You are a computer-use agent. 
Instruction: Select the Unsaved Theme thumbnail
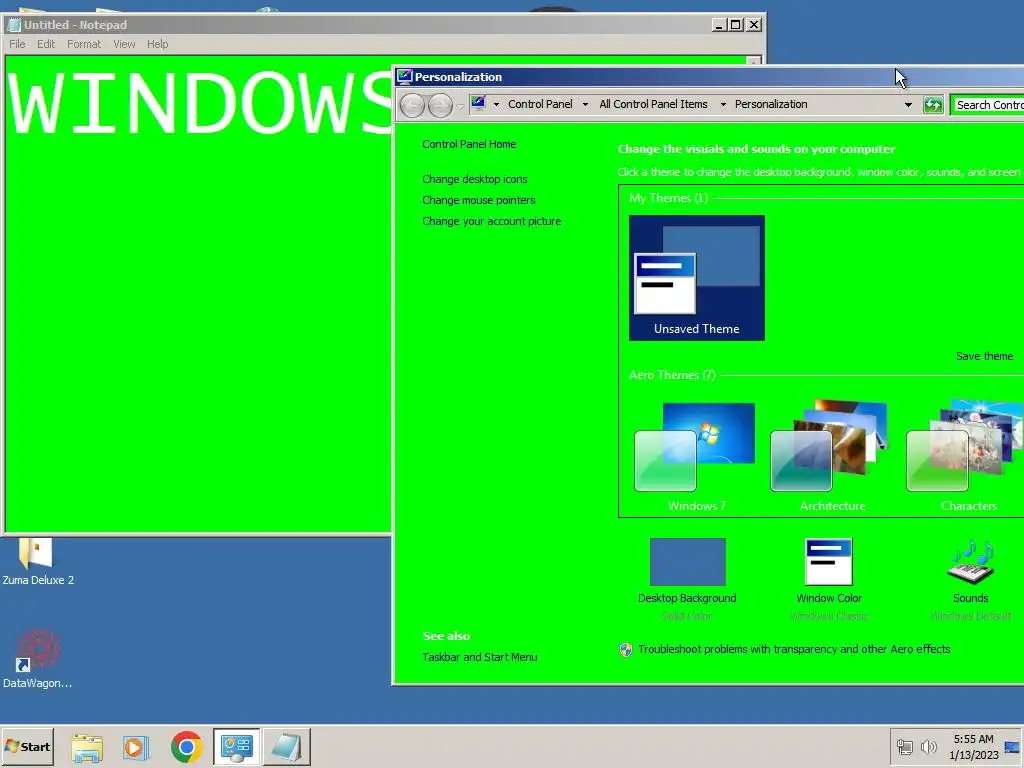click(697, 278)
